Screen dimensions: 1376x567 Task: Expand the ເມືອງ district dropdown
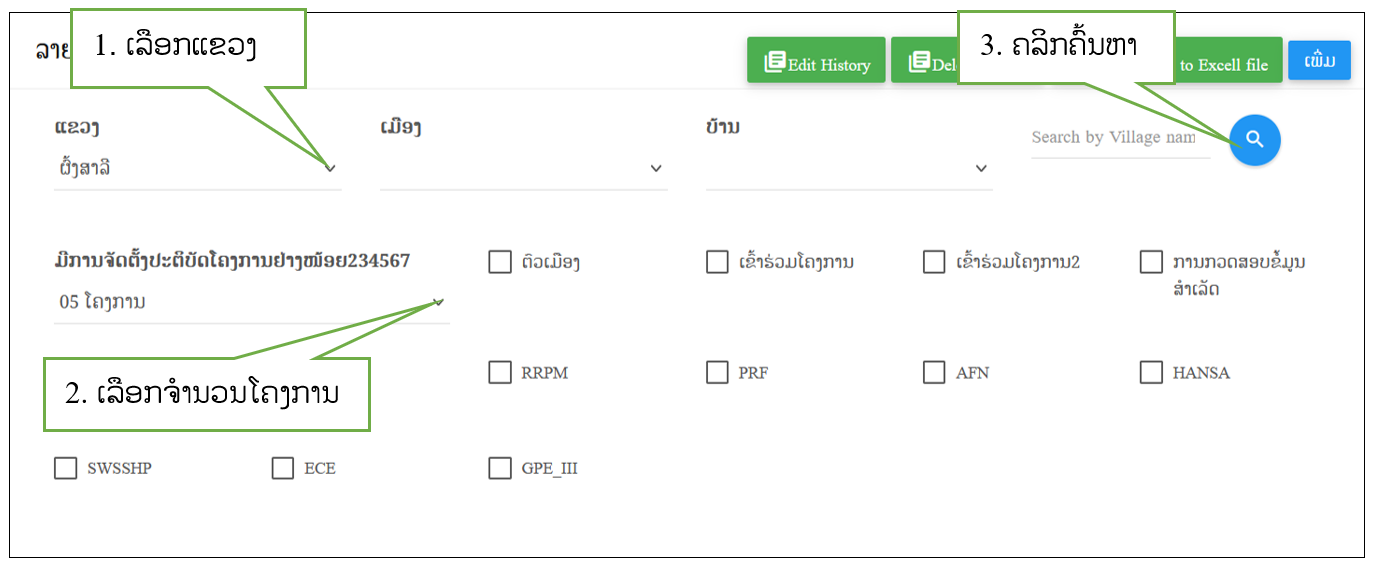656,168
